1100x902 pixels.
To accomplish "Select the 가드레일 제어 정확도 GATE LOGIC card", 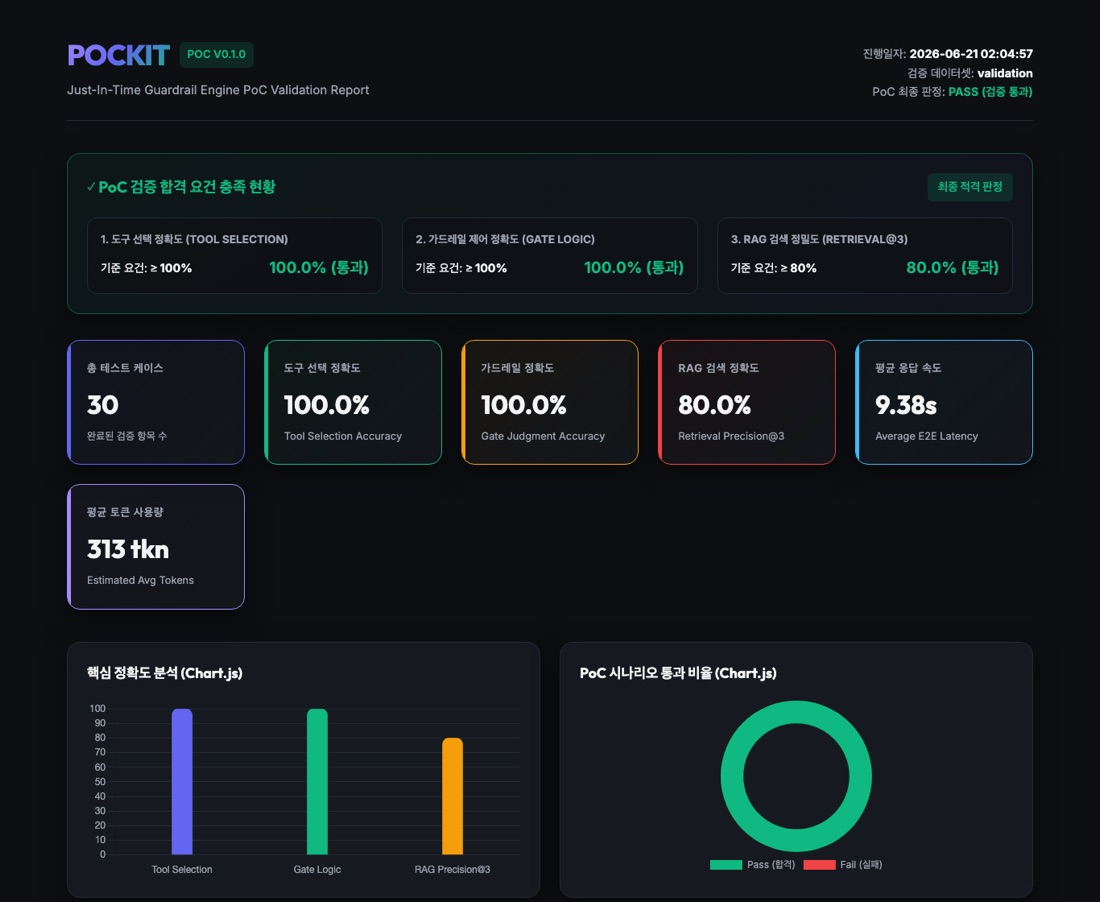I will (549, 255).
